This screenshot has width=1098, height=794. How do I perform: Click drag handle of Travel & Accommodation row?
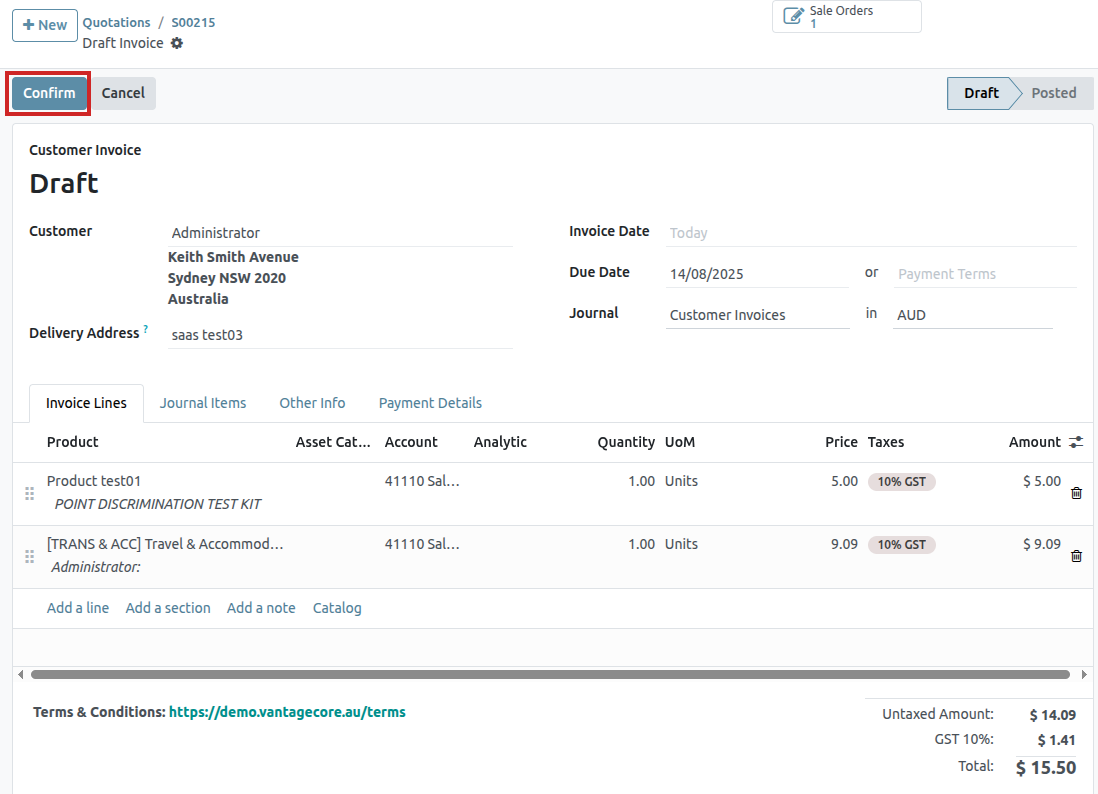[x=29, y=556]
